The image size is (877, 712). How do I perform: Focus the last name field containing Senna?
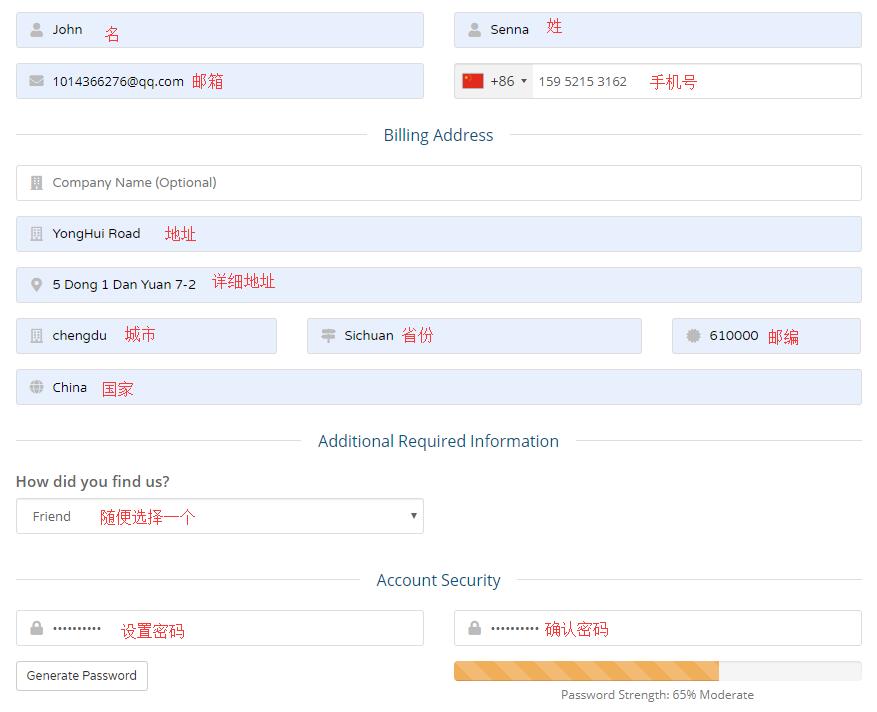pos(658,30)
